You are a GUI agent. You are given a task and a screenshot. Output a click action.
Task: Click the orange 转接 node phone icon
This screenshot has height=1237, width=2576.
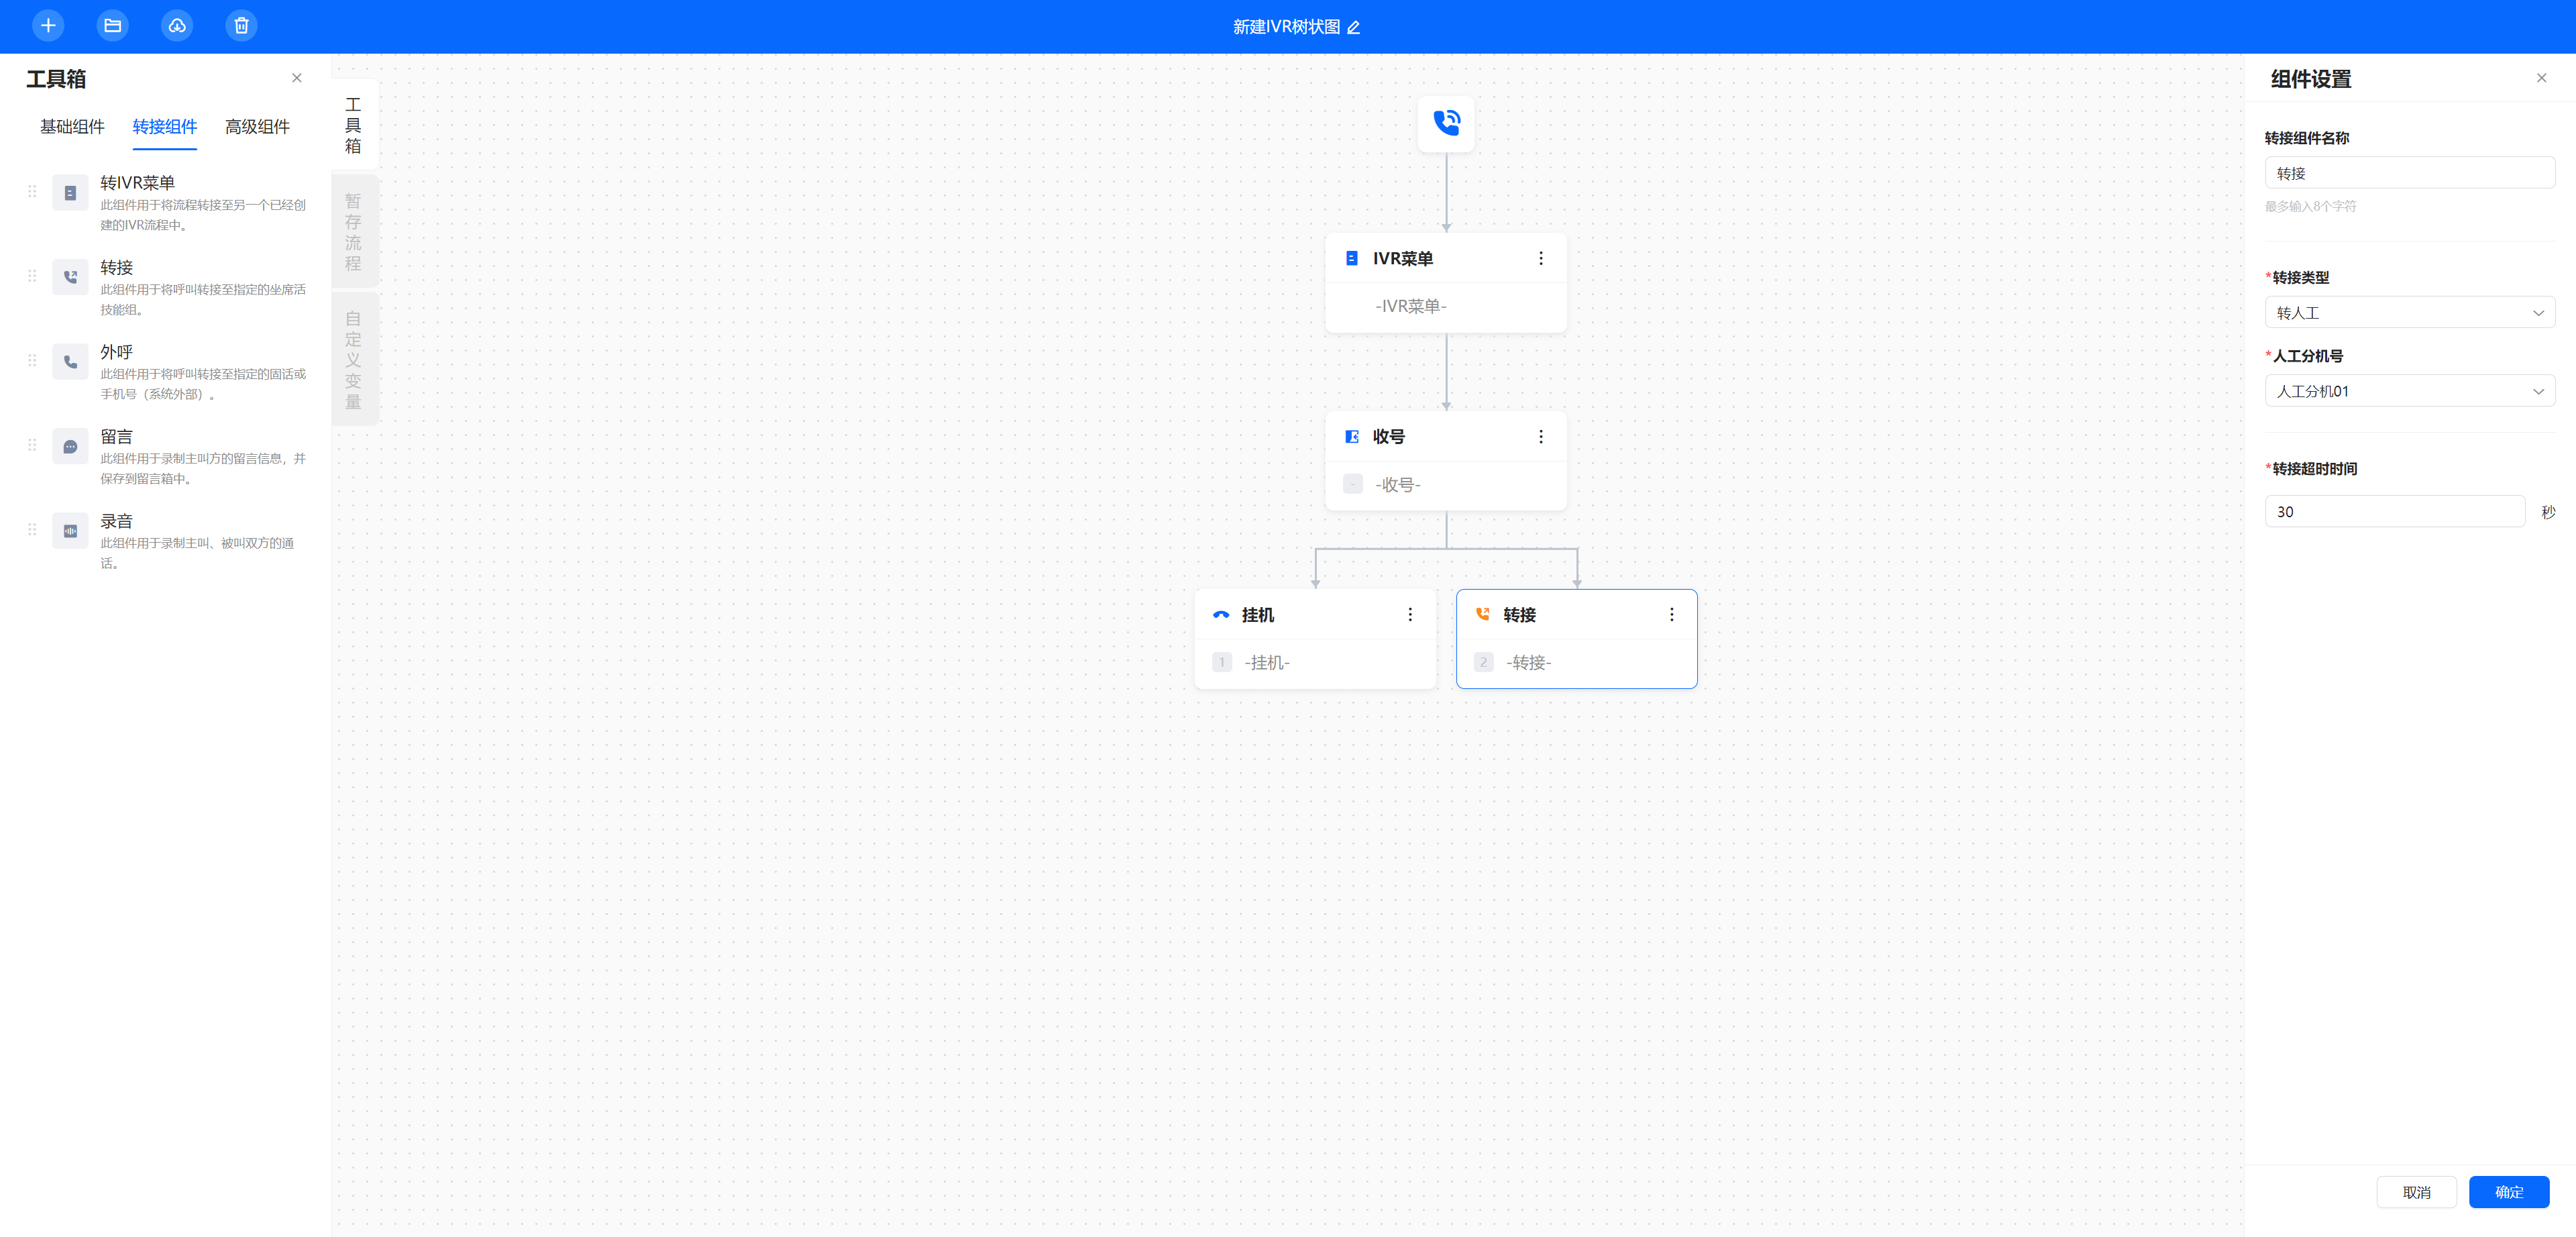[x=1483, y=614]
